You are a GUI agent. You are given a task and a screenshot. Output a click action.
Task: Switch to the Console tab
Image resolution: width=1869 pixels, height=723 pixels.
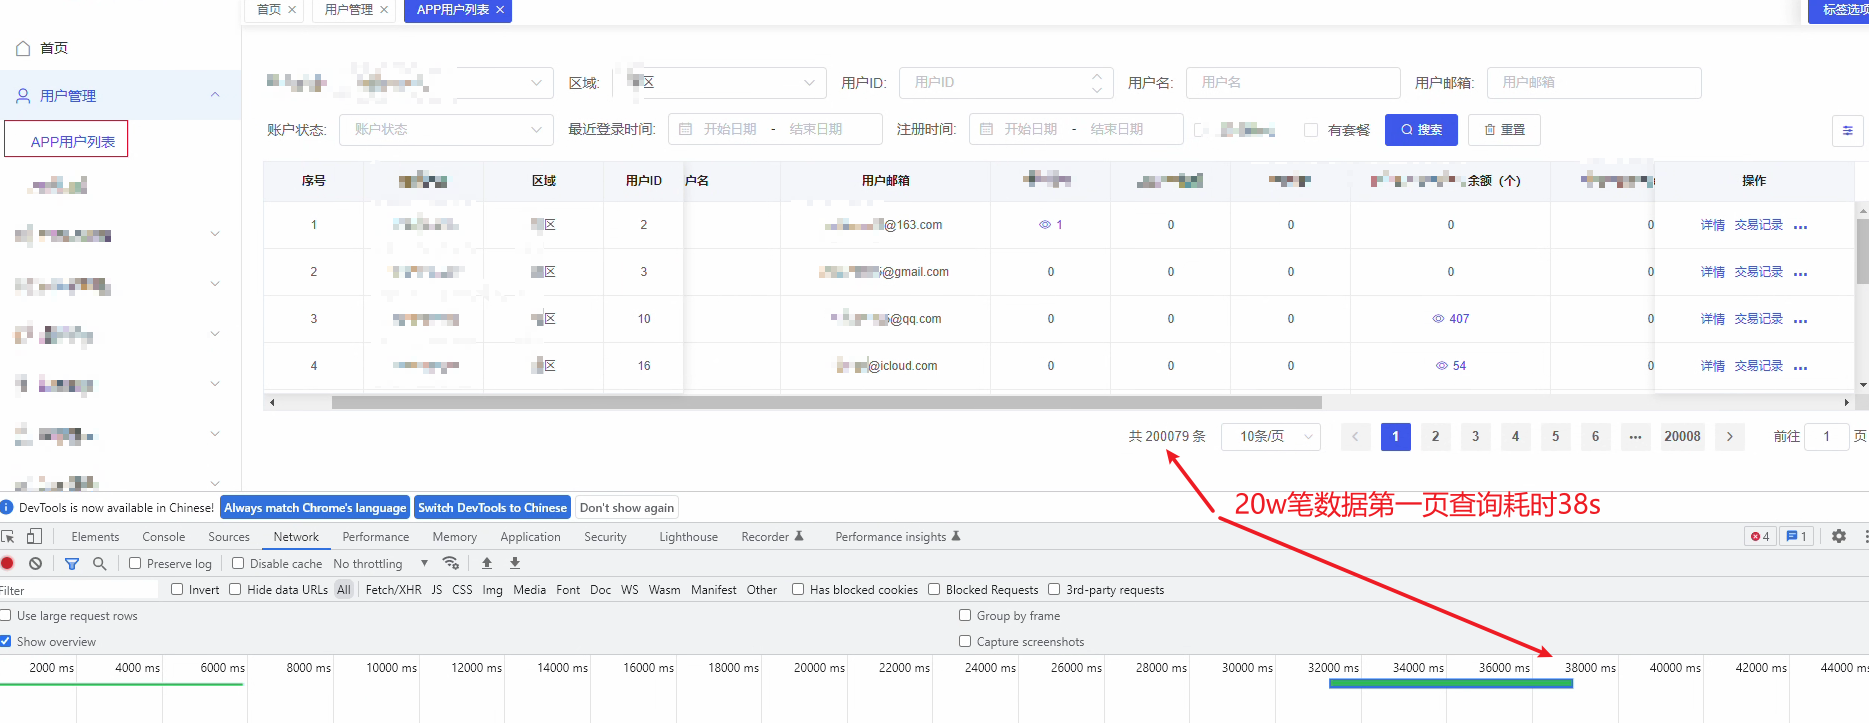click(x=163, y=537)
